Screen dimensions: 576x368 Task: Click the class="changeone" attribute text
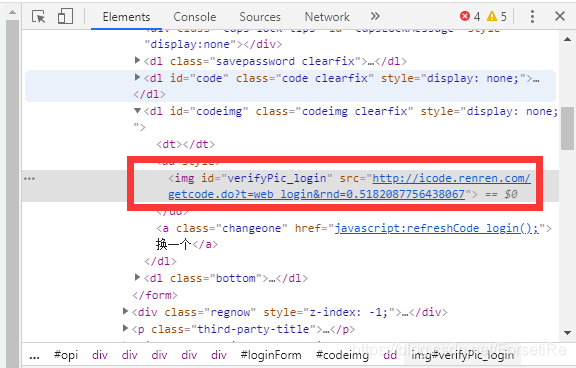[x=231, y=228]
